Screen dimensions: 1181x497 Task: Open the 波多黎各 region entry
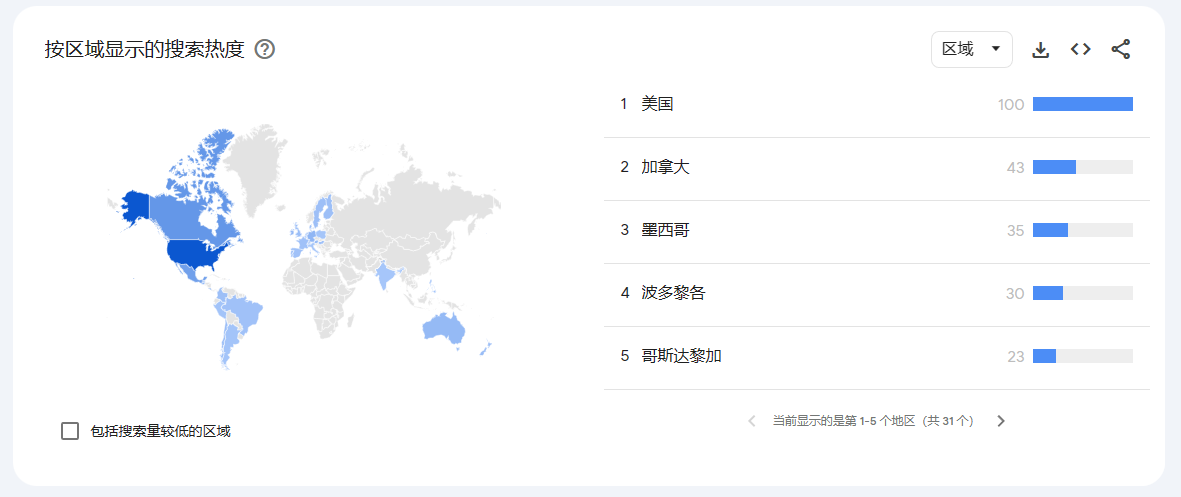(x=877, y=294)
